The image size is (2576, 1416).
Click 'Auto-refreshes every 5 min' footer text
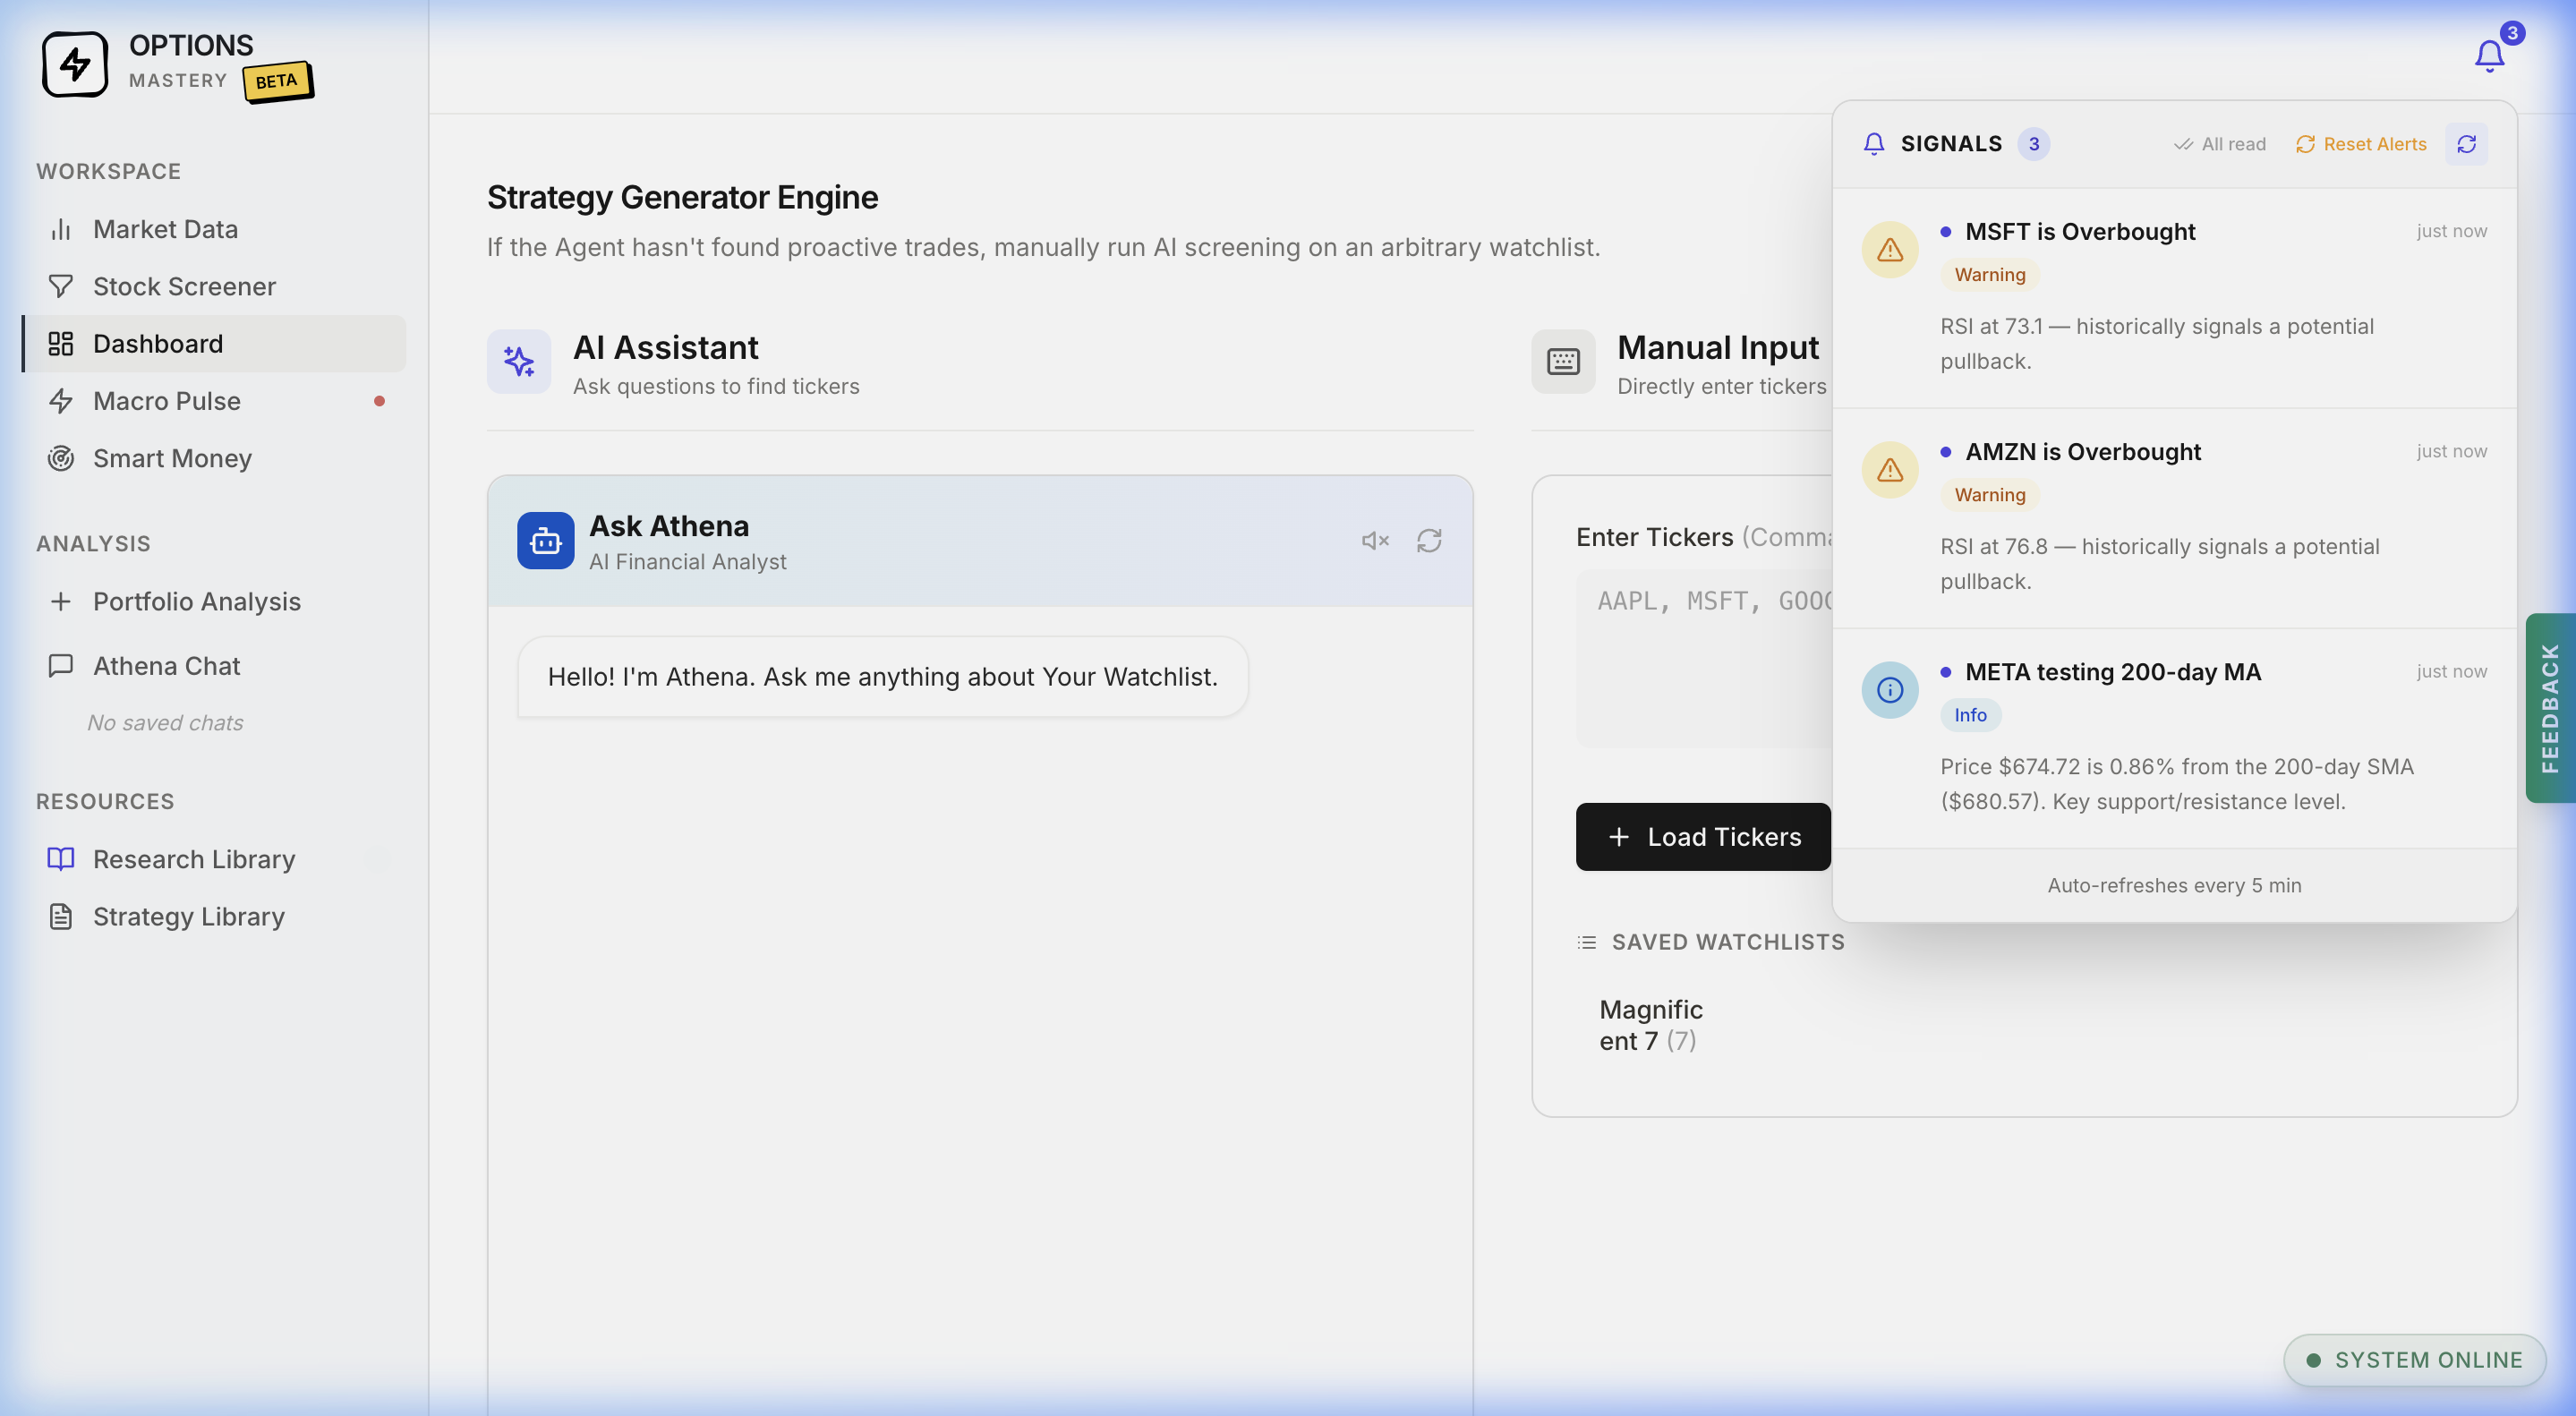[2174, 885]
